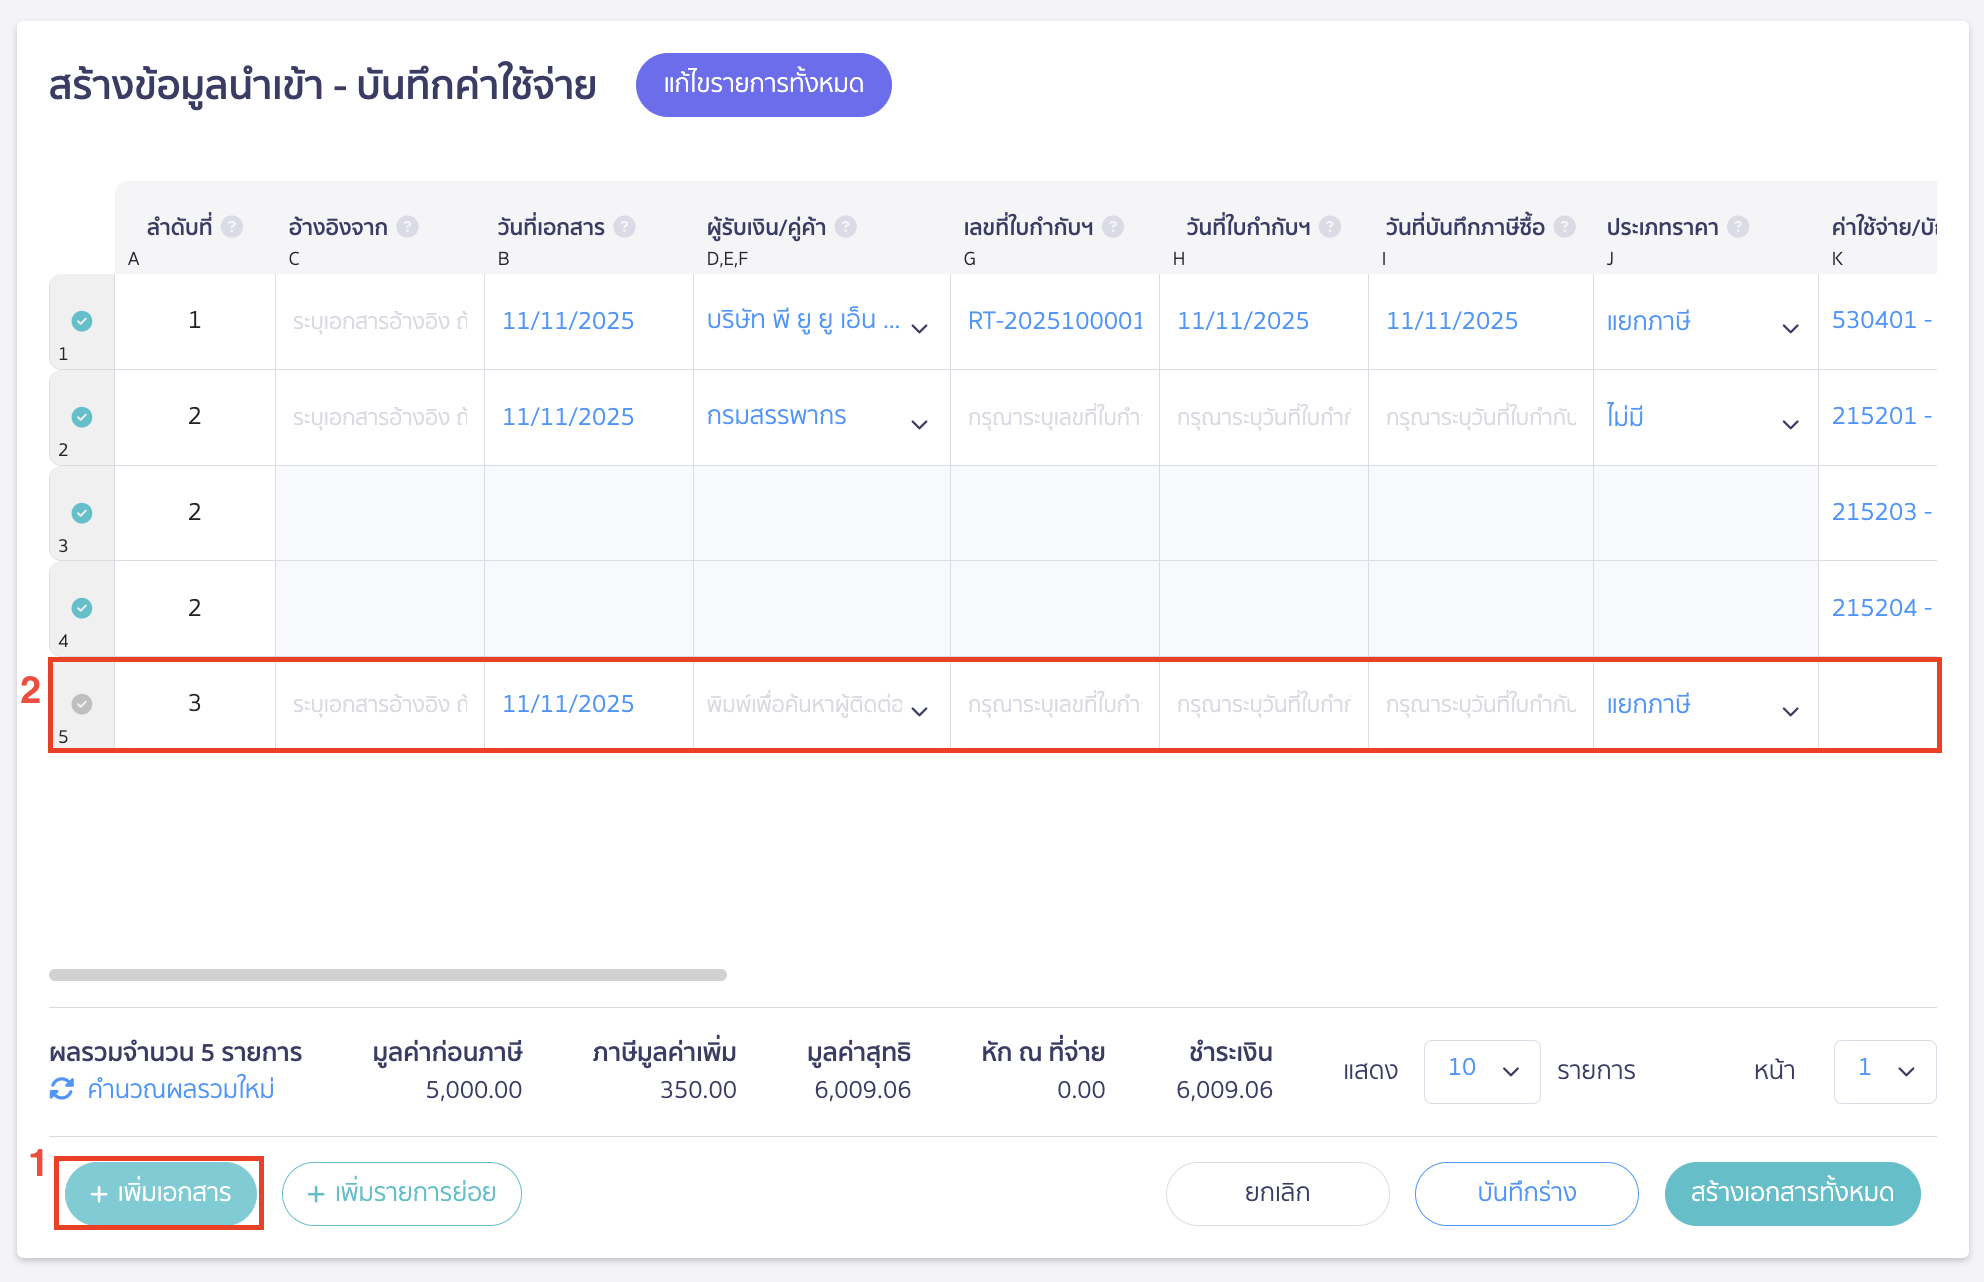Screen dimensions: 1984x1282
Task: Open the page number selector showing 1
Action: (1884, 1071)
